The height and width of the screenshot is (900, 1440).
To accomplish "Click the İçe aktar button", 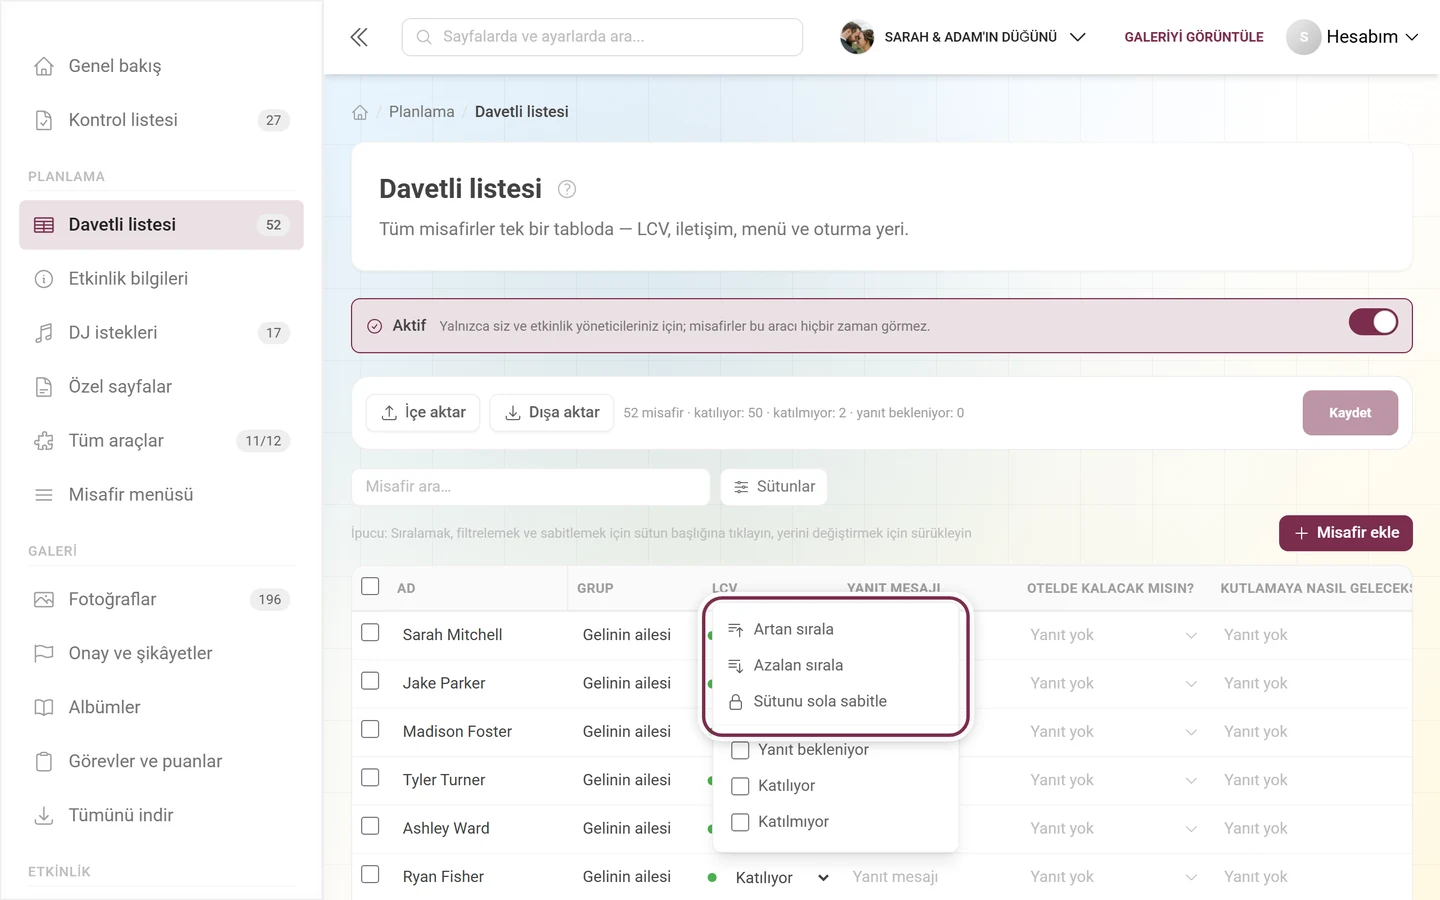I will tap(423, 413).
